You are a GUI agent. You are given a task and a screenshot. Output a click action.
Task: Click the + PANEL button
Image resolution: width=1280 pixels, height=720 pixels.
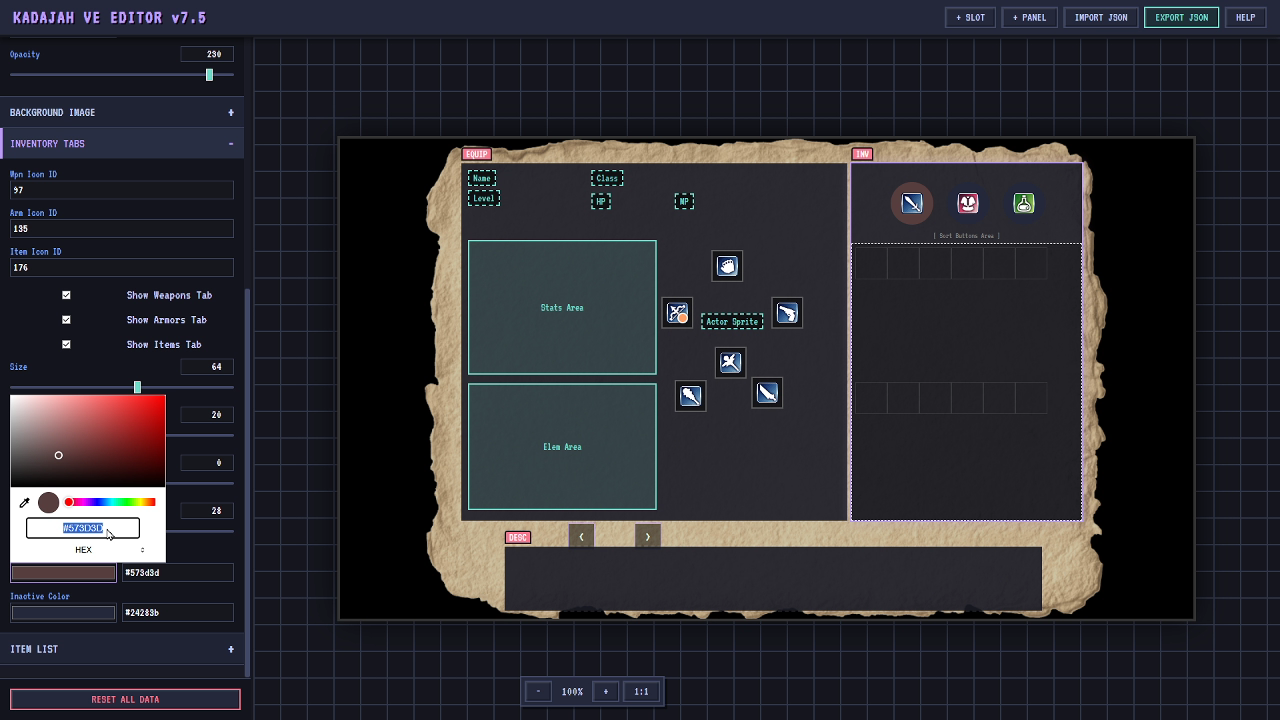point(1029,17)
